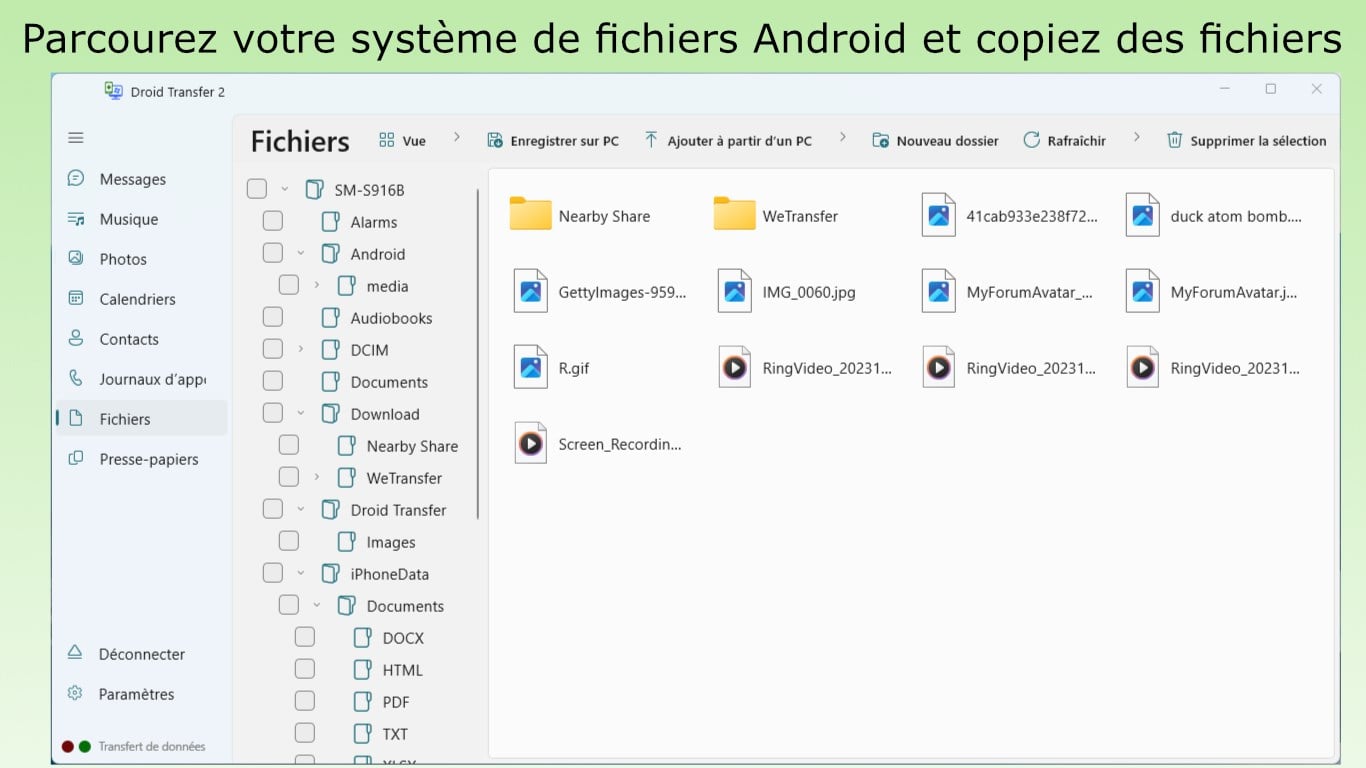
Task: Click the folder tree vertical scrollbar
Action: coord(478,354)
